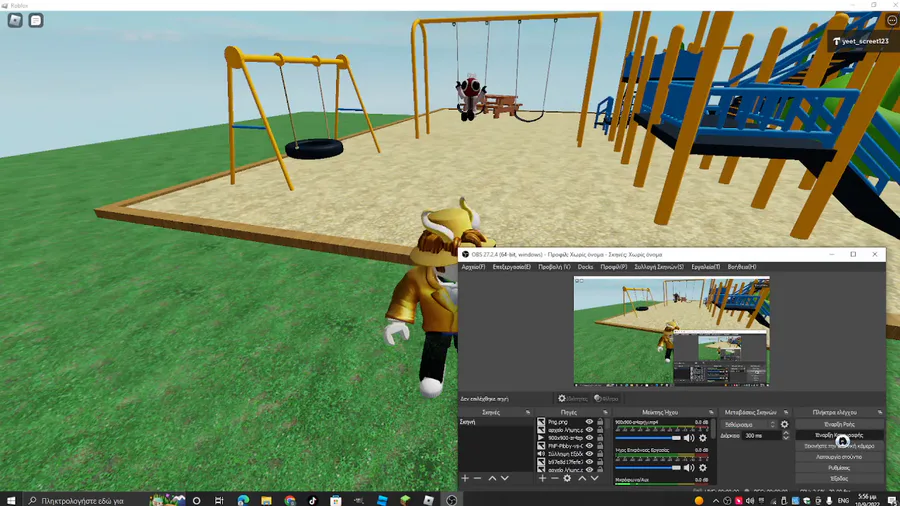The image size is (900, 506).
Task: Remove the selected source with minus icon
Action: (x=554, y=478)
